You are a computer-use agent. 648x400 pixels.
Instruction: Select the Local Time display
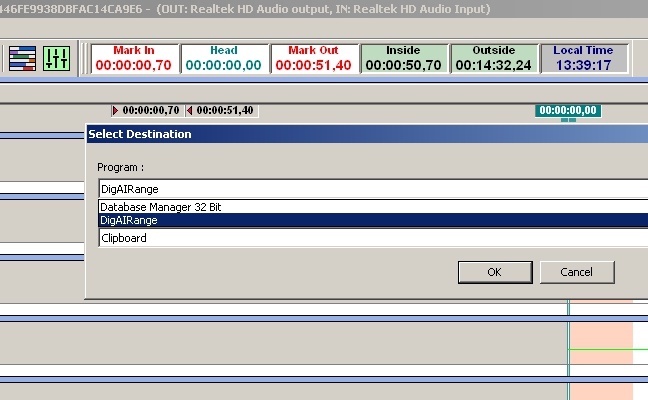click(584, 59)
